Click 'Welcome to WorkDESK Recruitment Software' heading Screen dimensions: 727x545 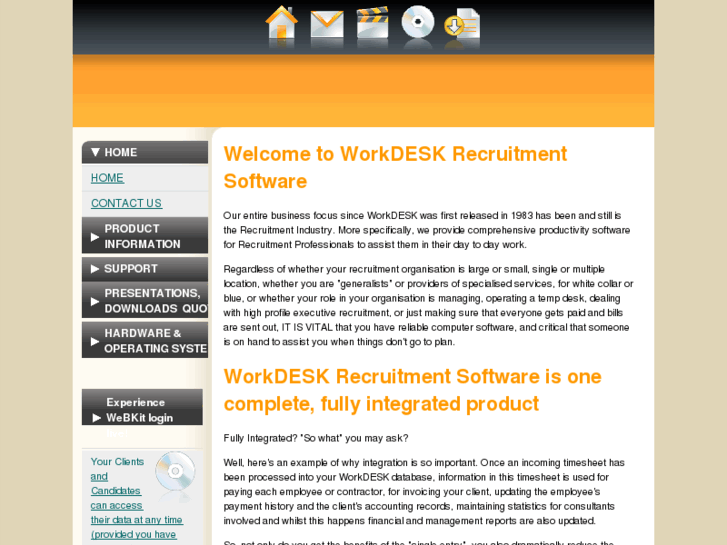tap(395, 167)
